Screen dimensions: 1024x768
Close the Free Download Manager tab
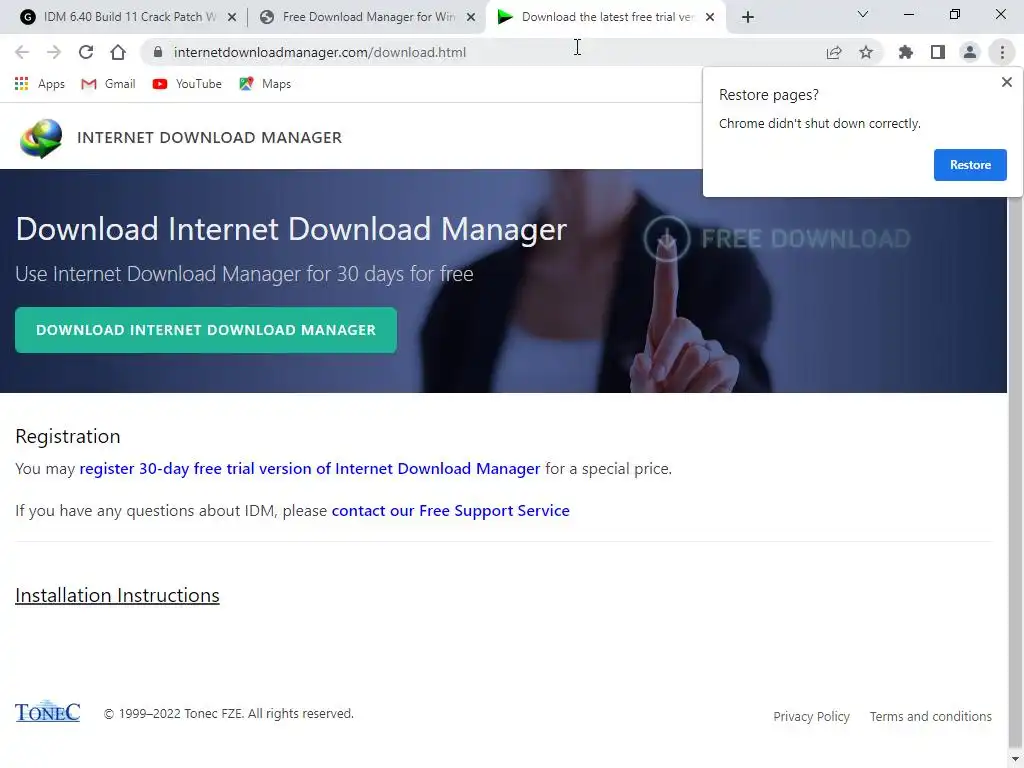[471, 17]
